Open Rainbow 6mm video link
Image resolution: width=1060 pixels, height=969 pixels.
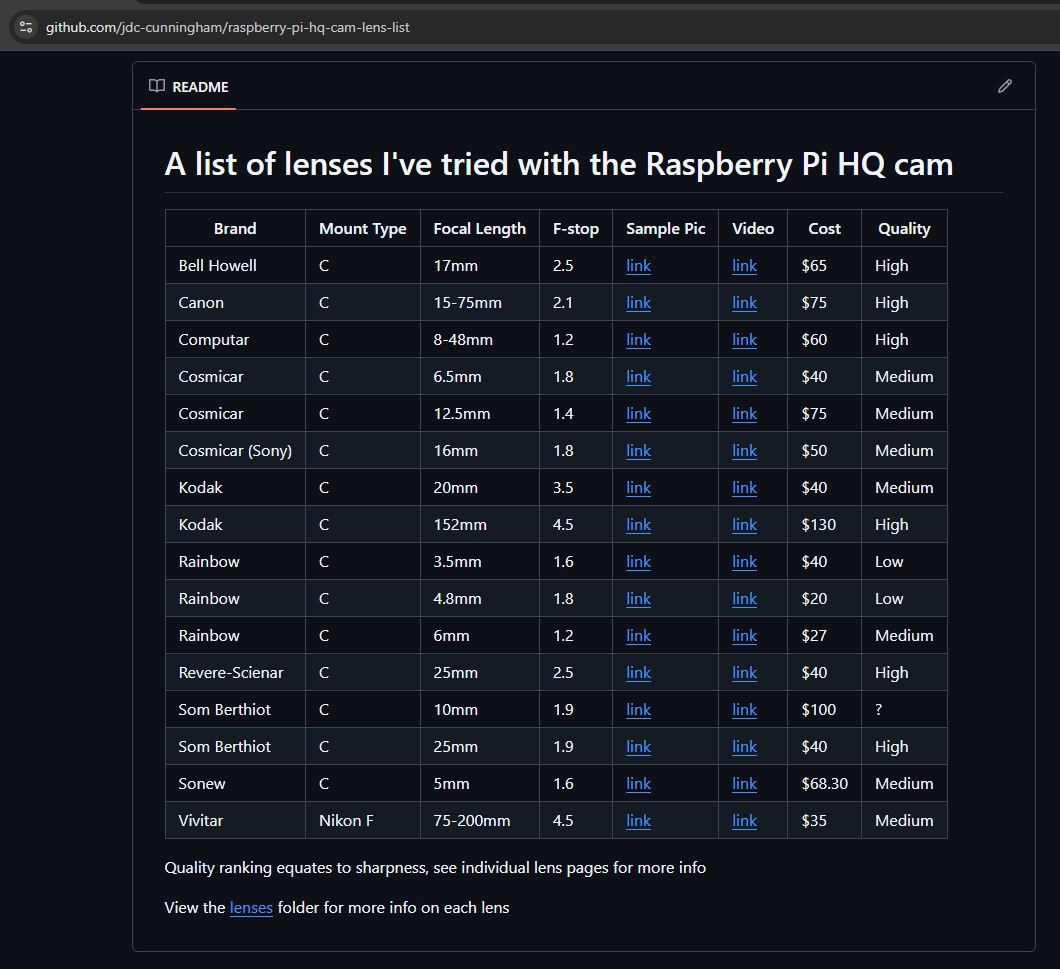(x=744, y=636)
